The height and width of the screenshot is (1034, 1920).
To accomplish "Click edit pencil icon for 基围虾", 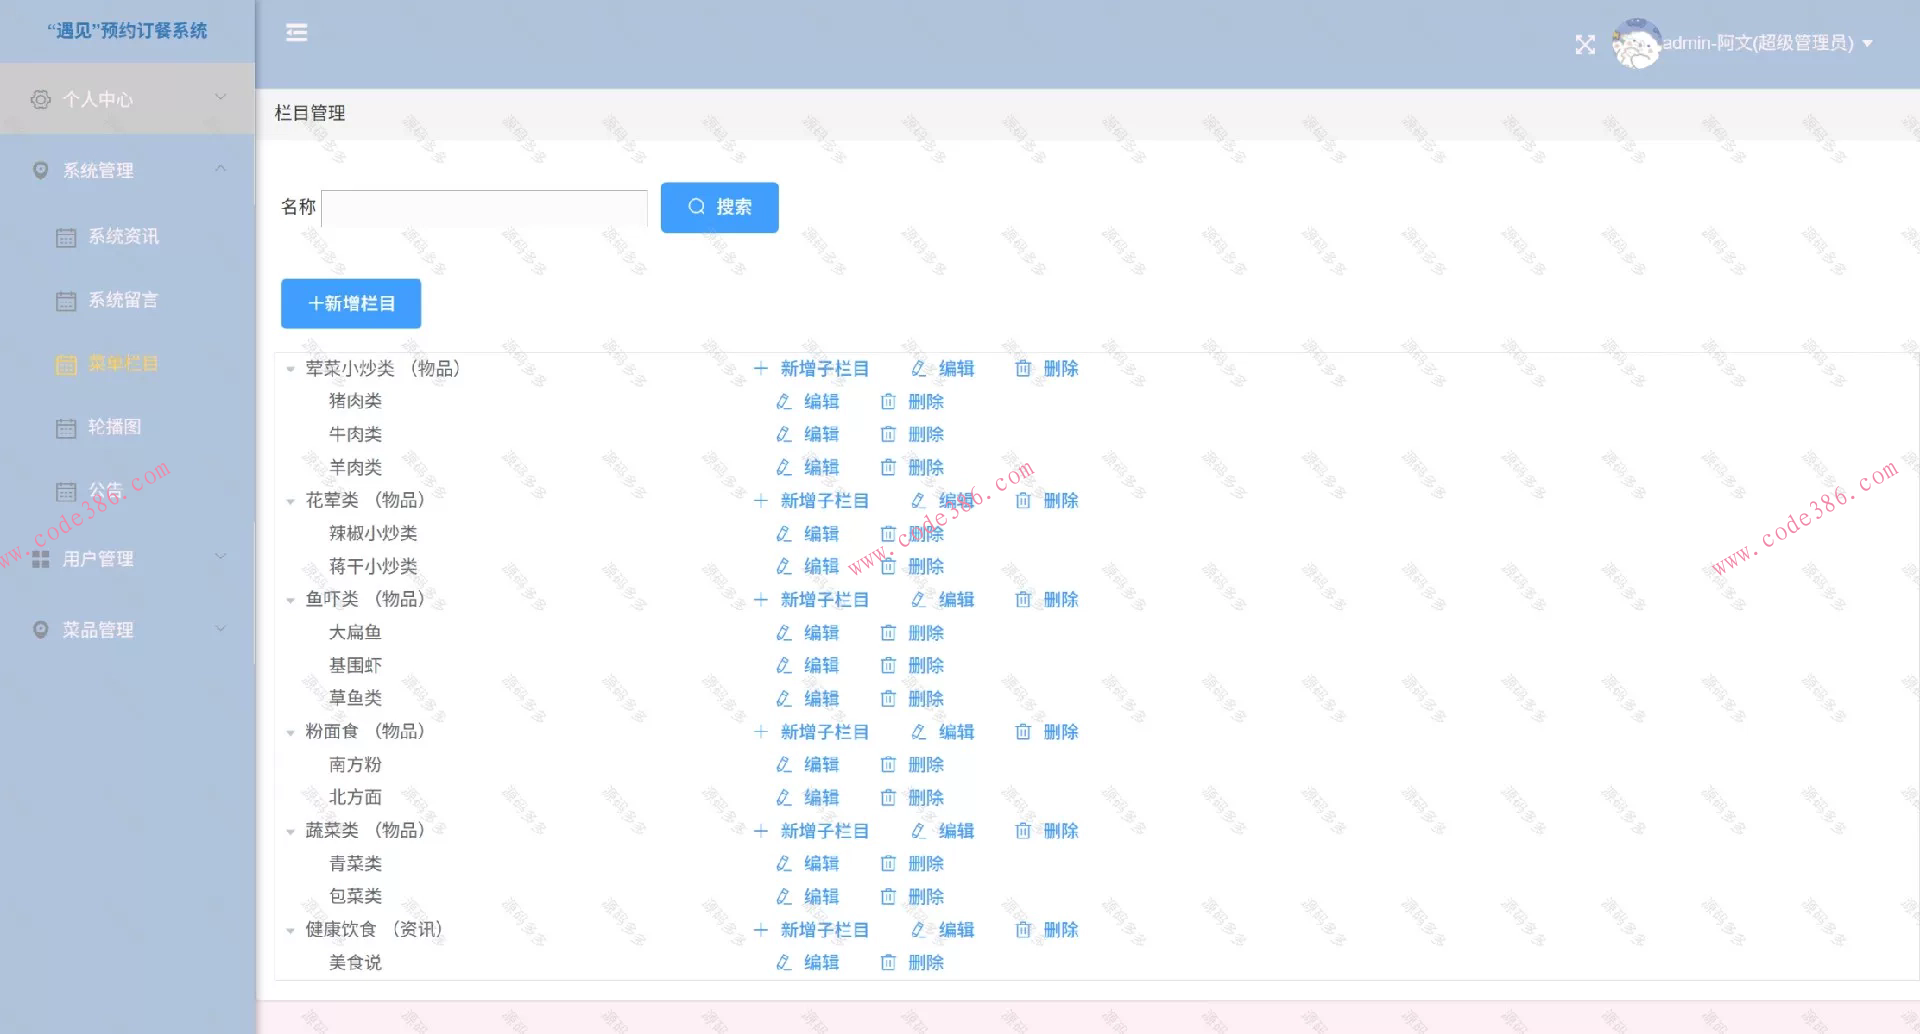I will [784, 666].
